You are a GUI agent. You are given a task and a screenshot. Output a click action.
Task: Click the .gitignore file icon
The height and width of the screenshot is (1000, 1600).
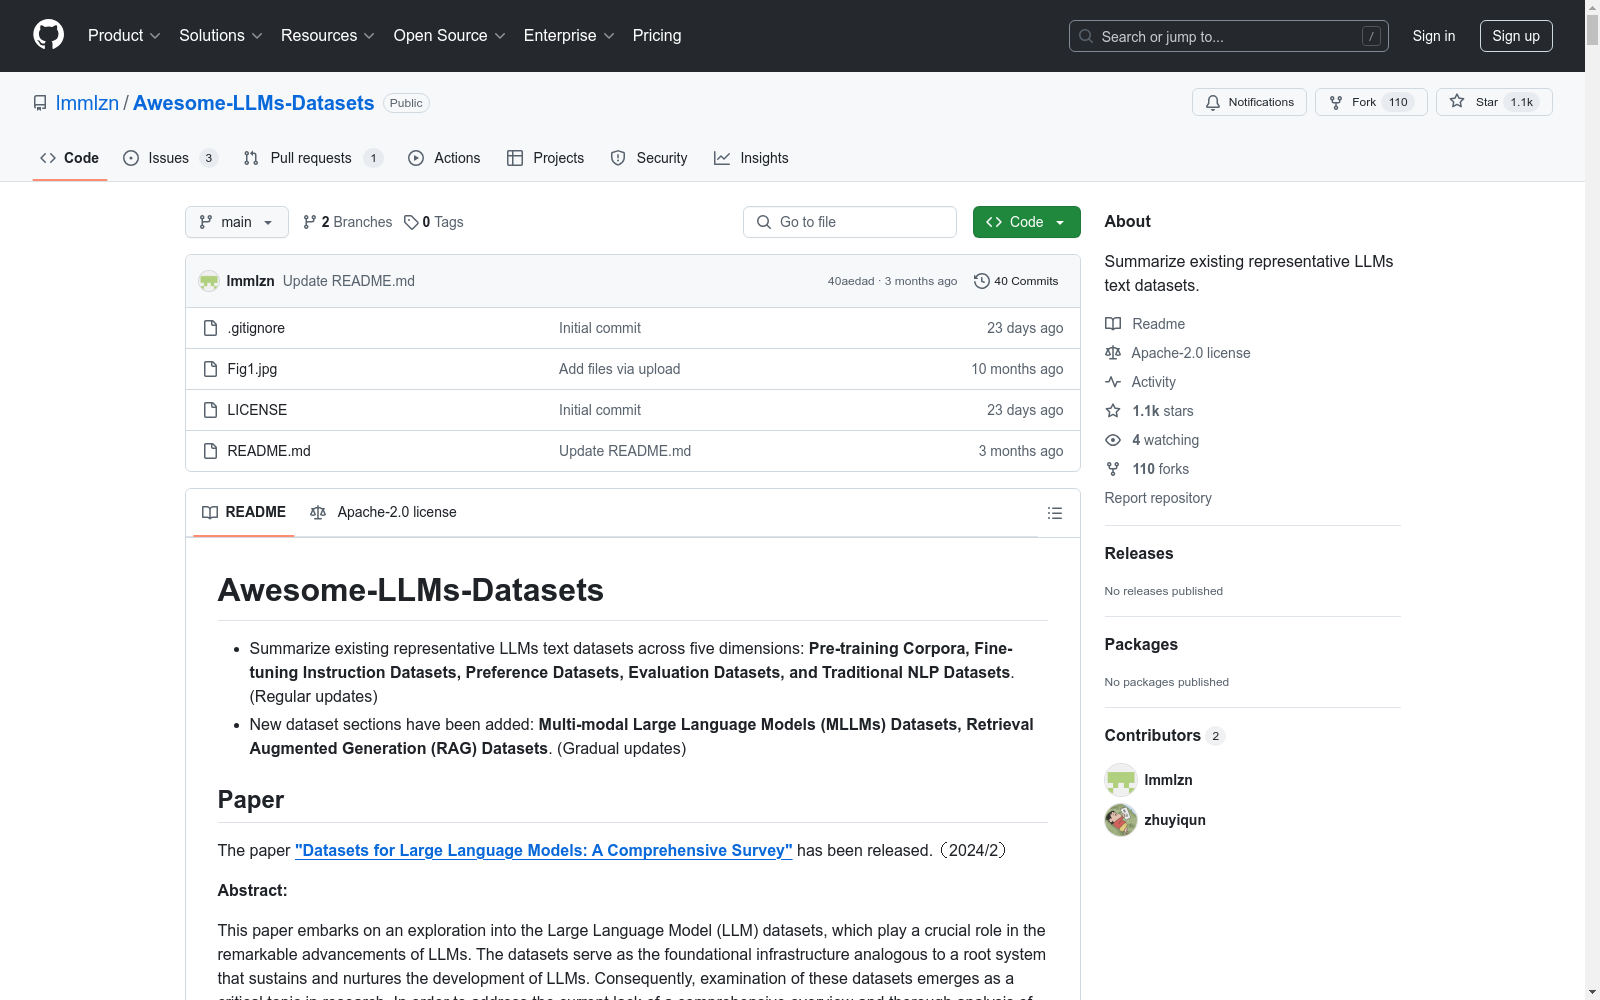click(x=210, y=328)
